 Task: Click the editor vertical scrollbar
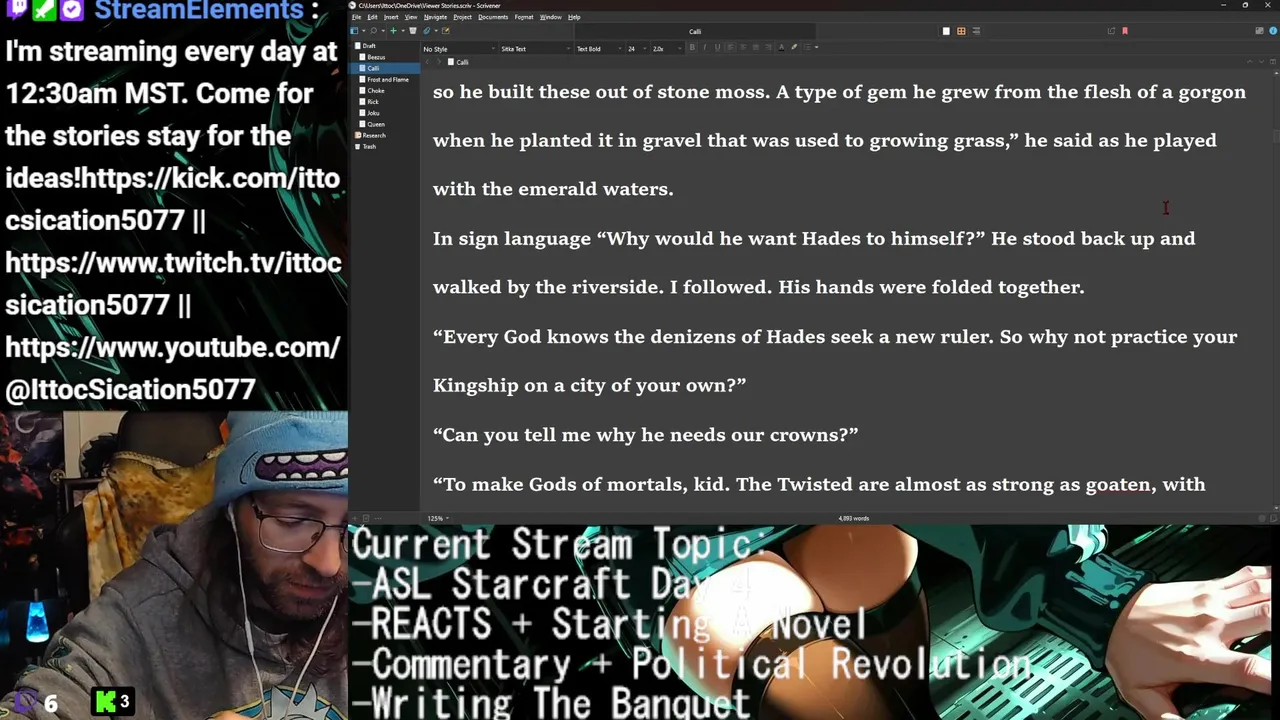[1274, 290]
